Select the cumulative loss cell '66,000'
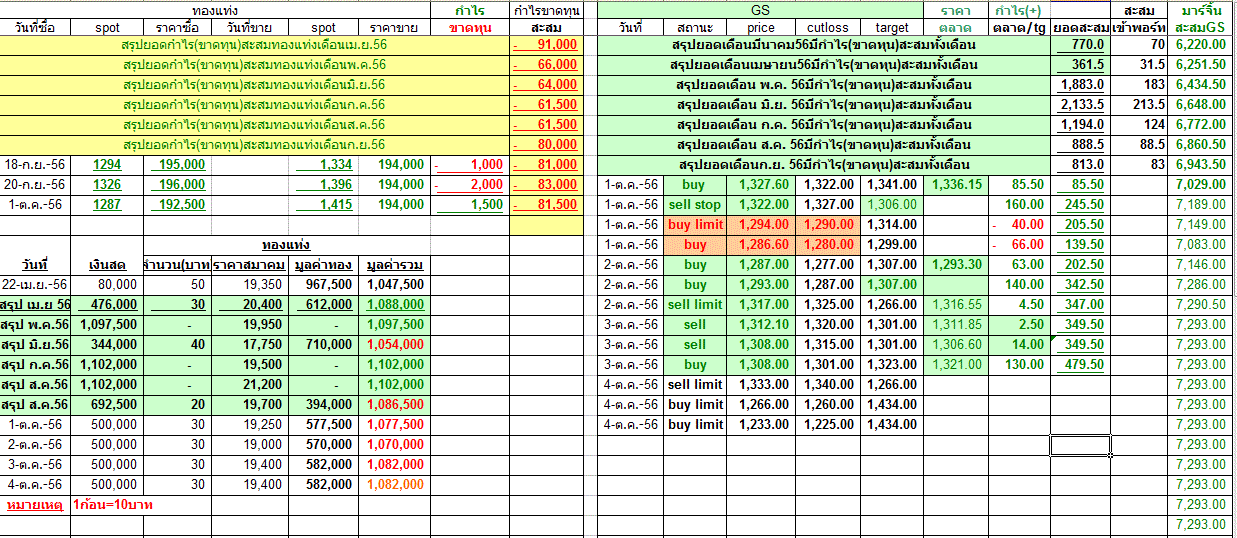 [x=545, y=65]
